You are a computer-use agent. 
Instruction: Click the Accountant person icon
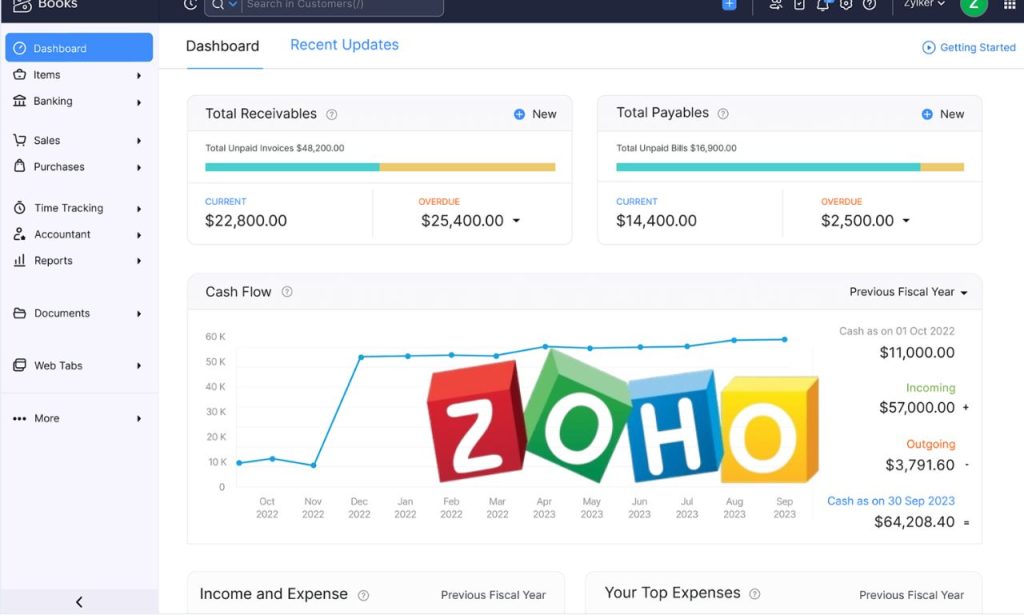20,234
